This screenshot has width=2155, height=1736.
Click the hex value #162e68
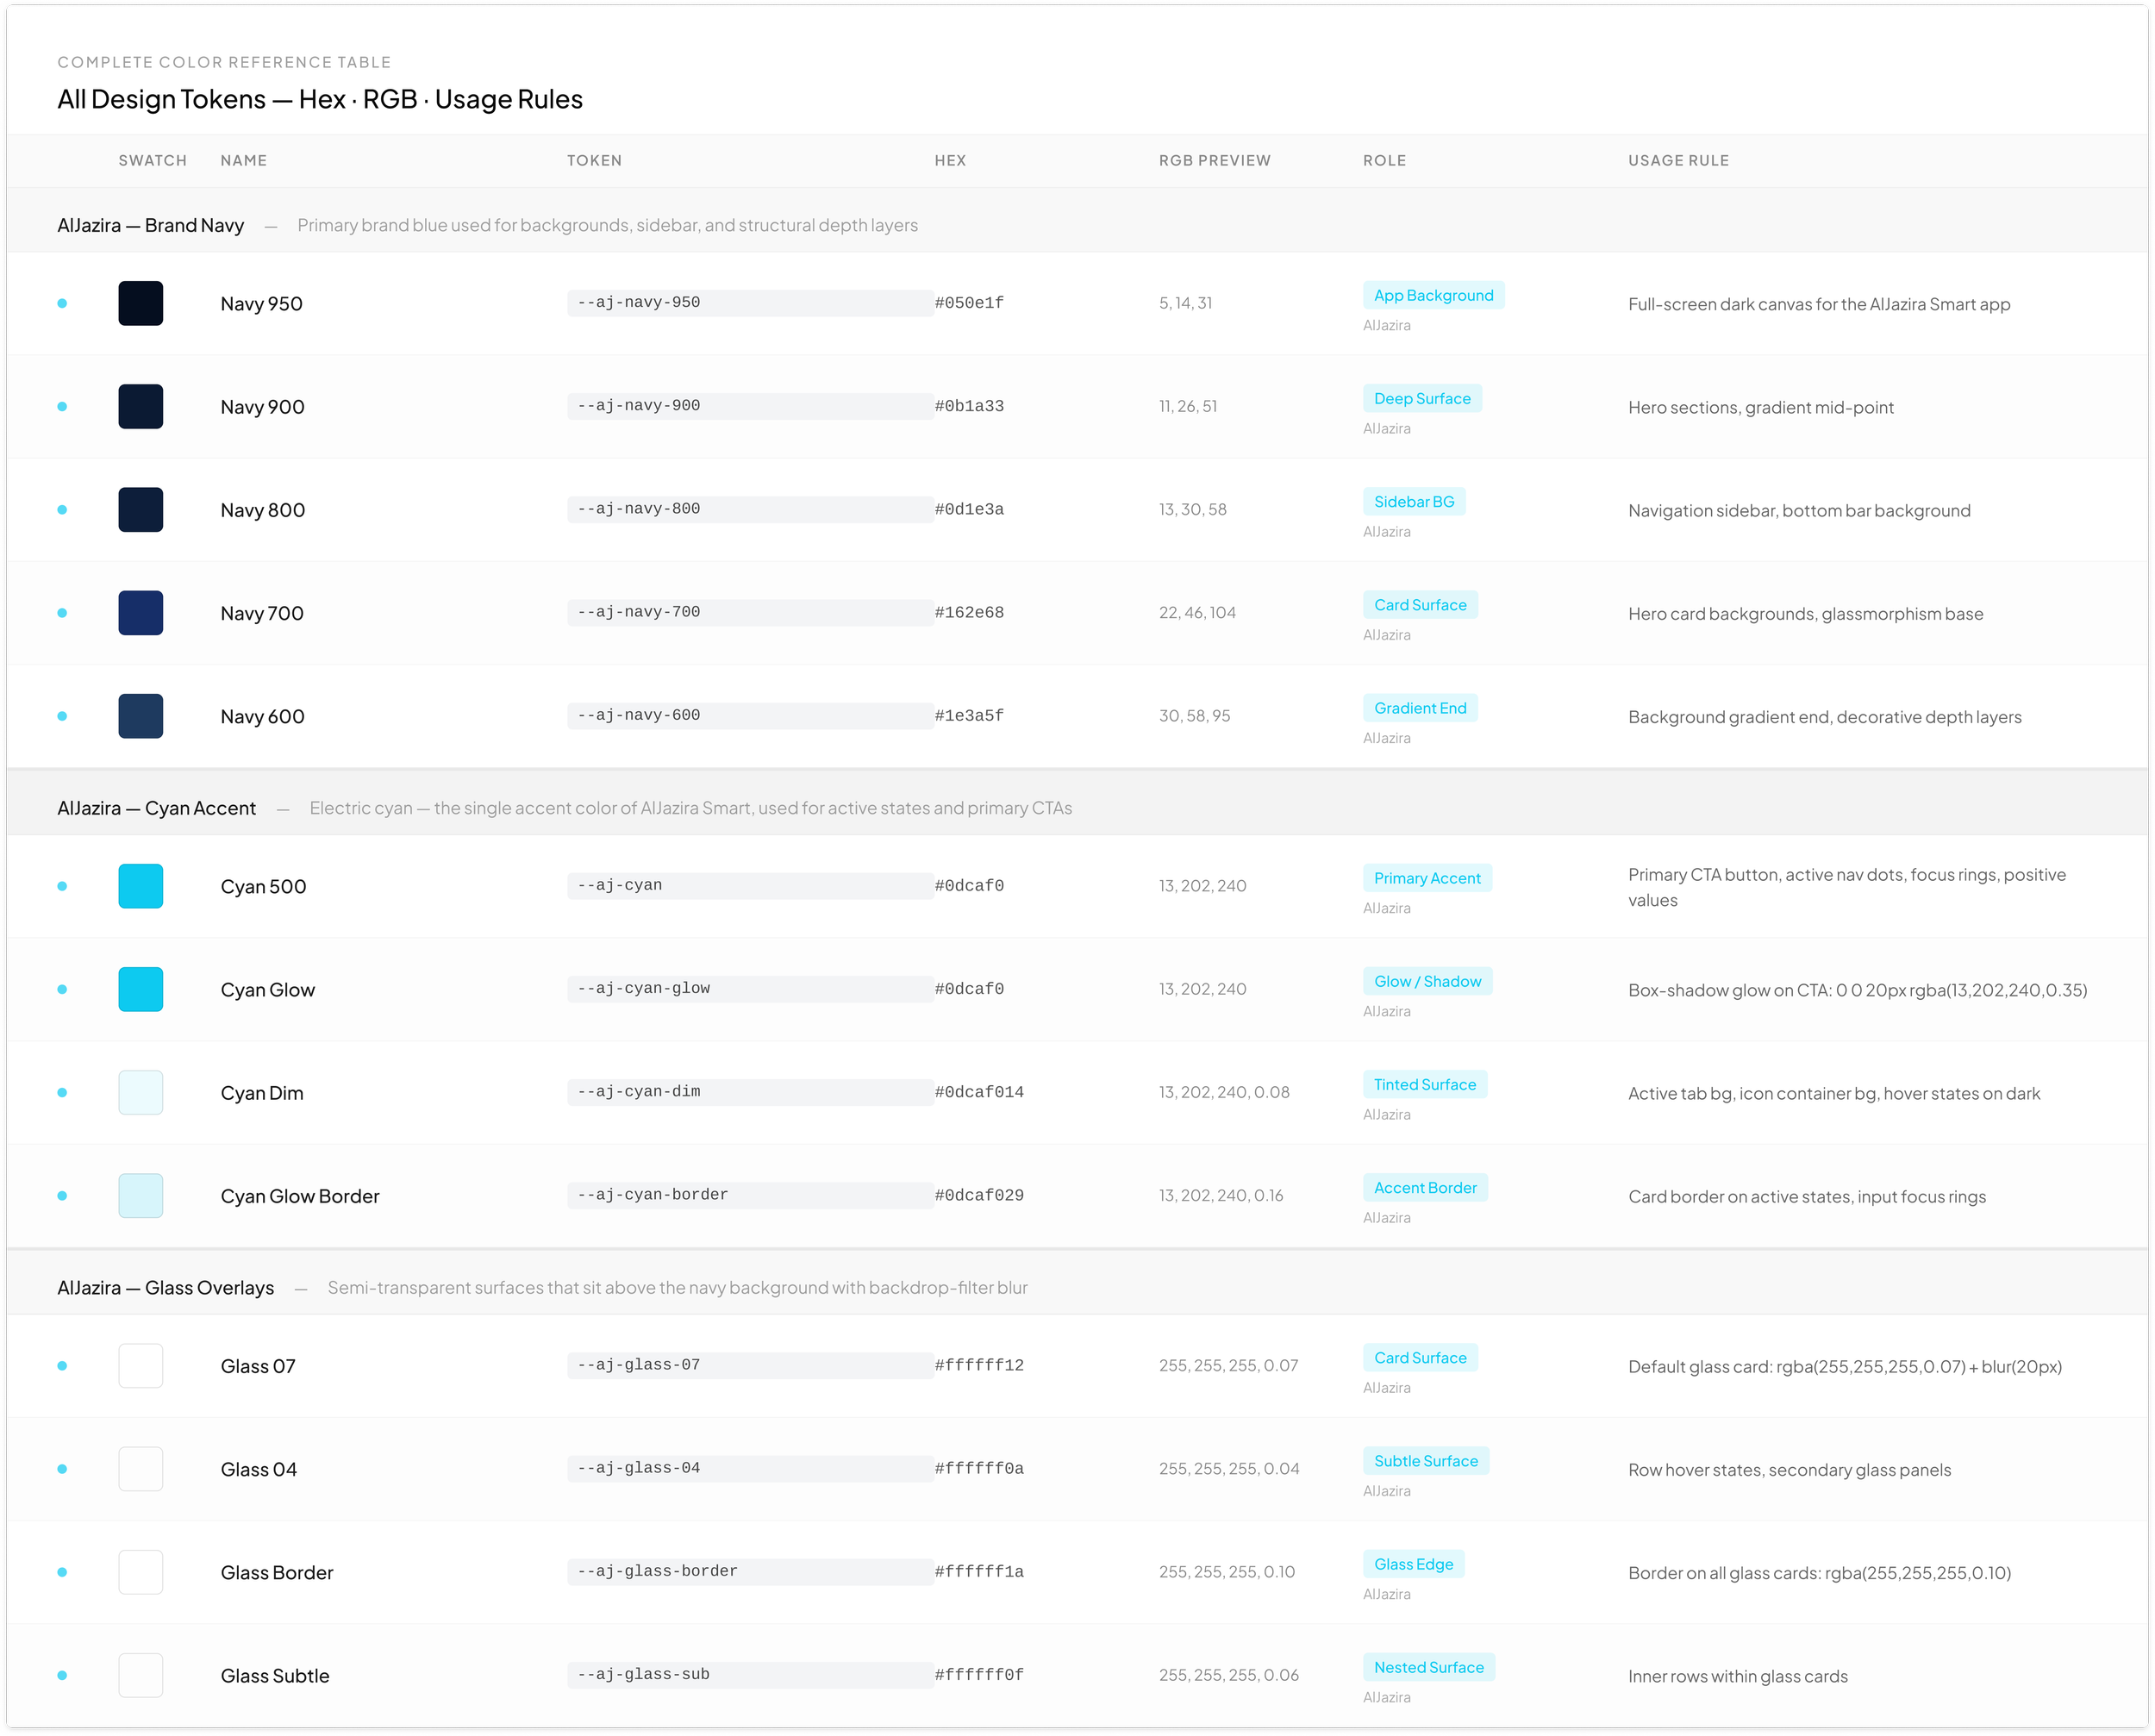(969, 612)
